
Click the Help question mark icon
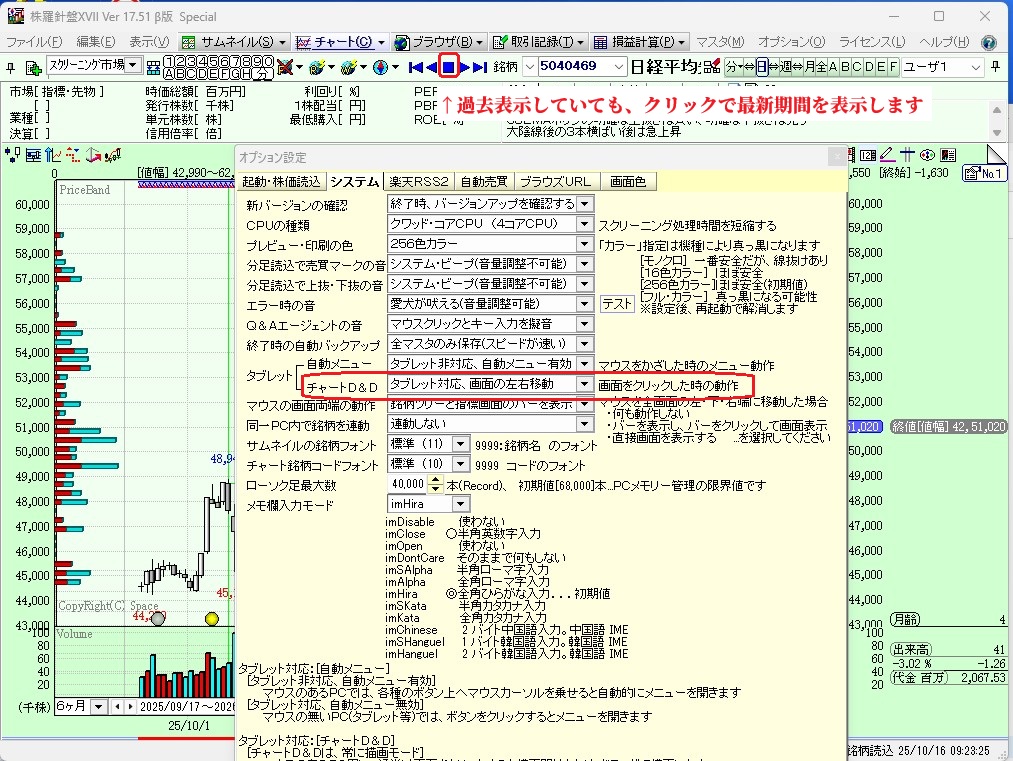point(988,42)
